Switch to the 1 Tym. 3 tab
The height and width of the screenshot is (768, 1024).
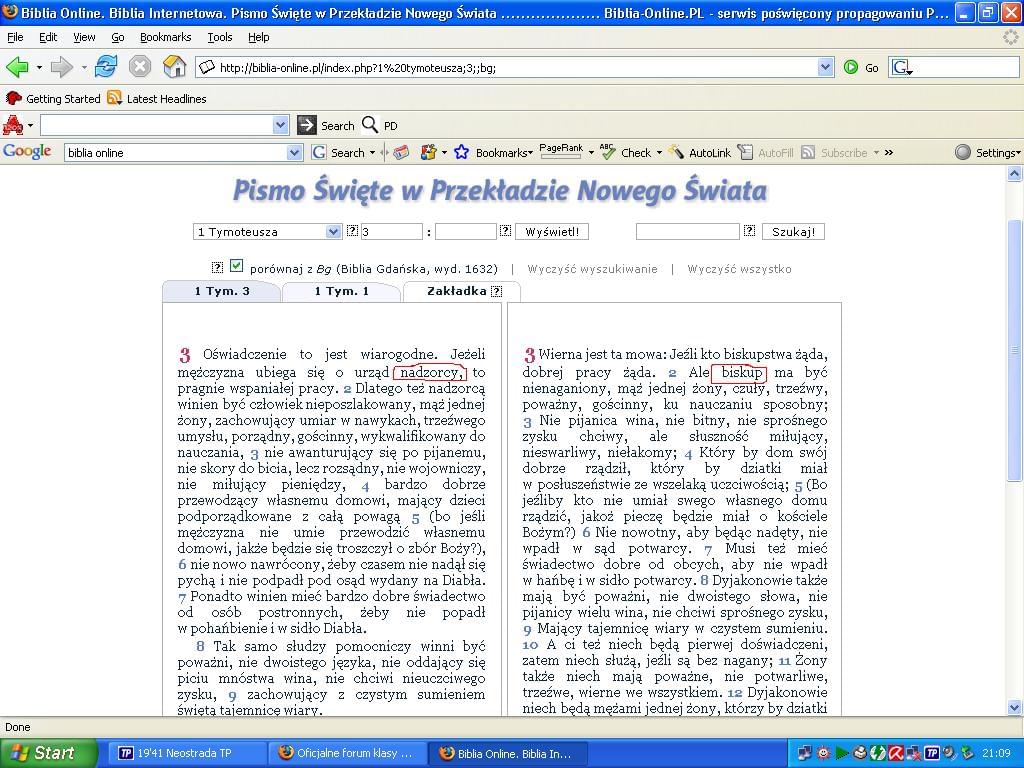[222, 291]
